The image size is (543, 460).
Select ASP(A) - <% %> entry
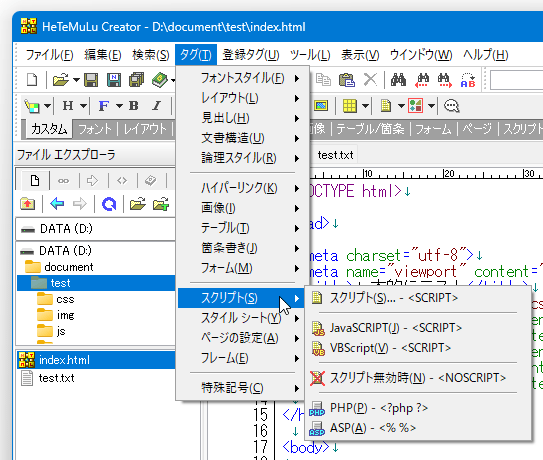[x=418, y=428]
